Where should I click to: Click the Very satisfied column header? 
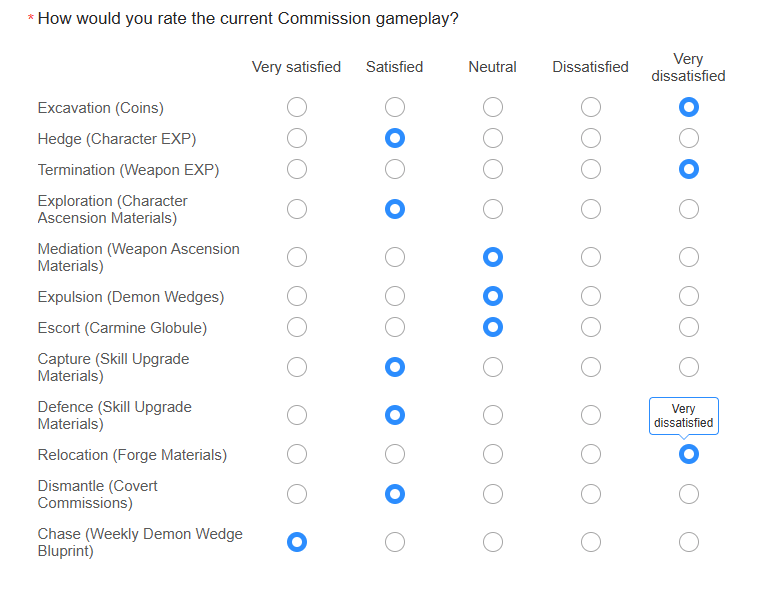pyautogui.click(x=296, y=67)
